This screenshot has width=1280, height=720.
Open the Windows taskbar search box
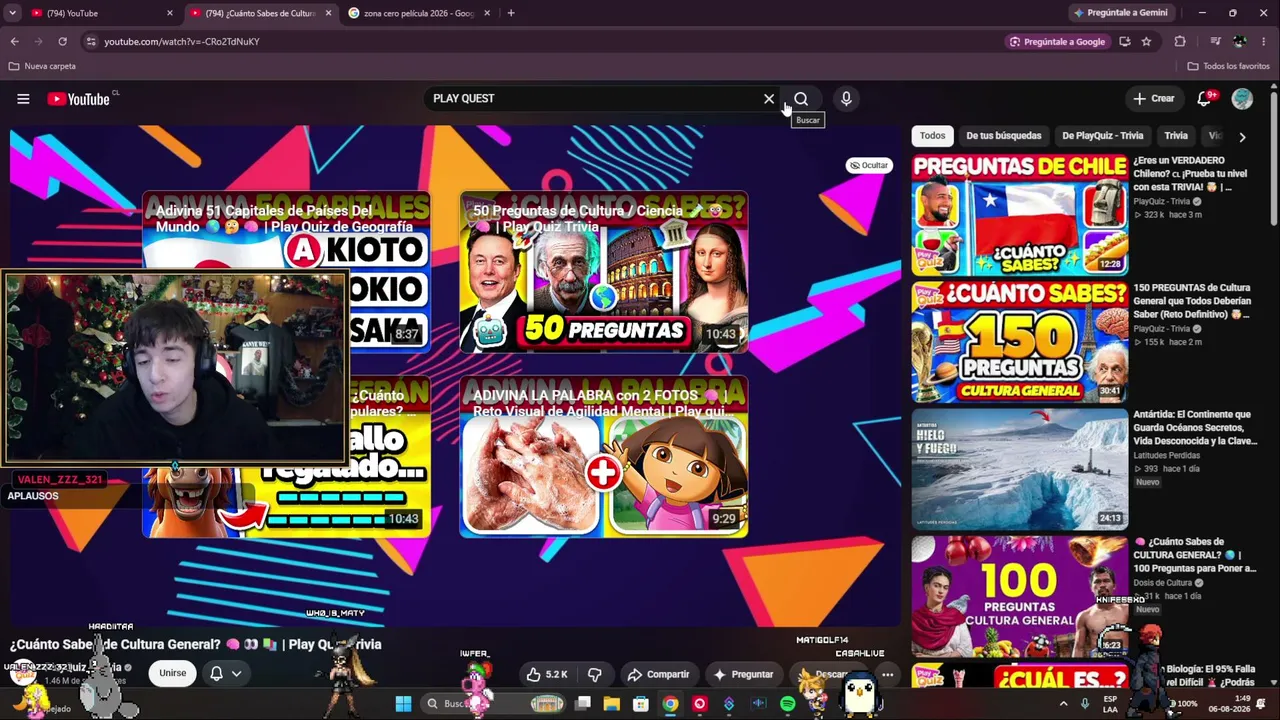(x=492, y=704)
